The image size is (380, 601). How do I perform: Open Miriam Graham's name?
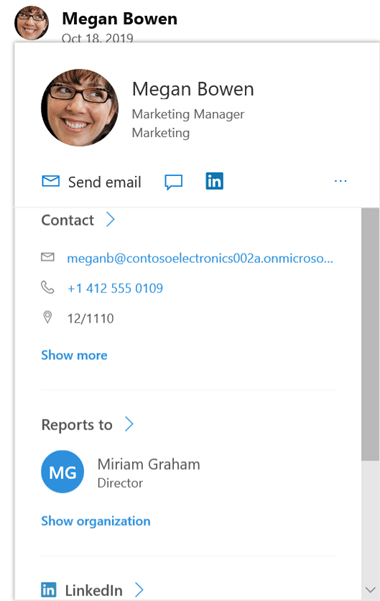(x=149, y=464)
